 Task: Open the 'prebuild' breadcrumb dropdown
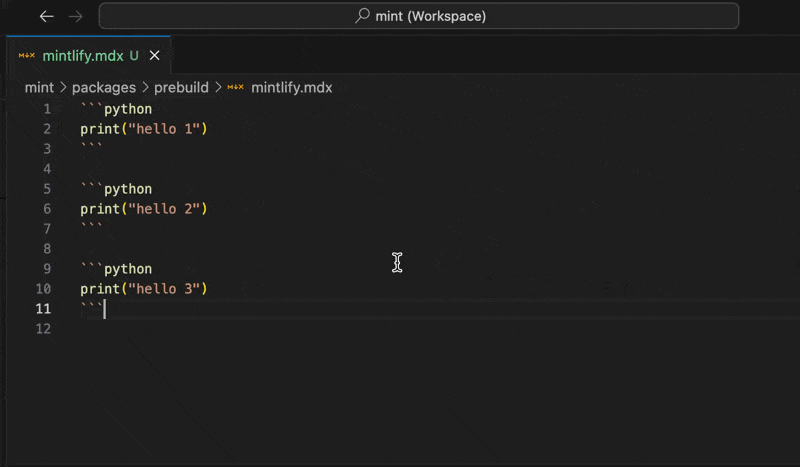pos(181,87)
